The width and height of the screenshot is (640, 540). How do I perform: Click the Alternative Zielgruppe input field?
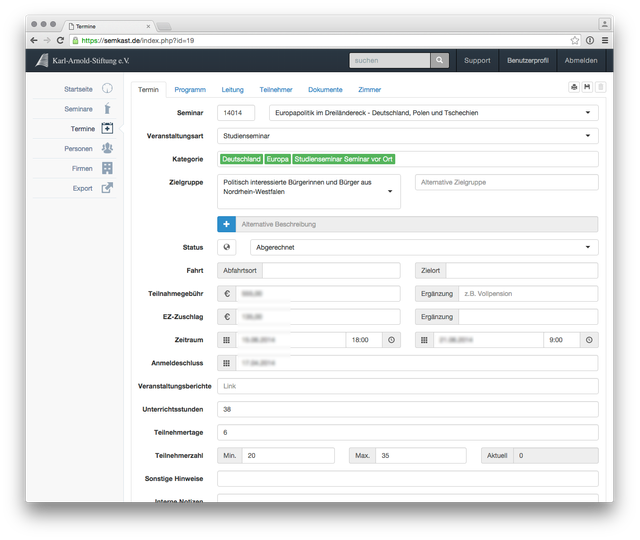506,182
